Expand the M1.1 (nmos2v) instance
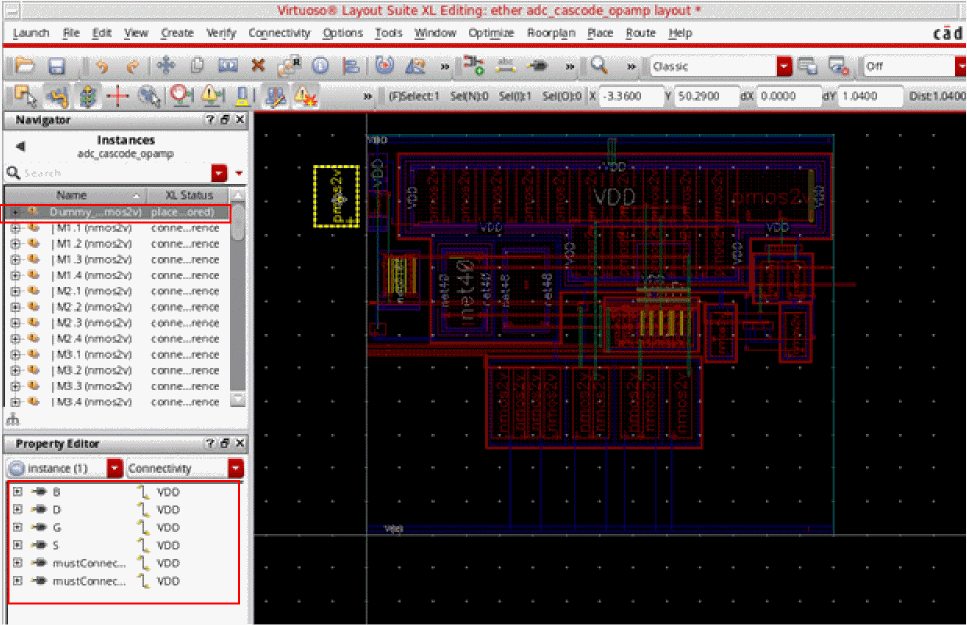Screen dimensions: 967x625 [x=15, y=228]
